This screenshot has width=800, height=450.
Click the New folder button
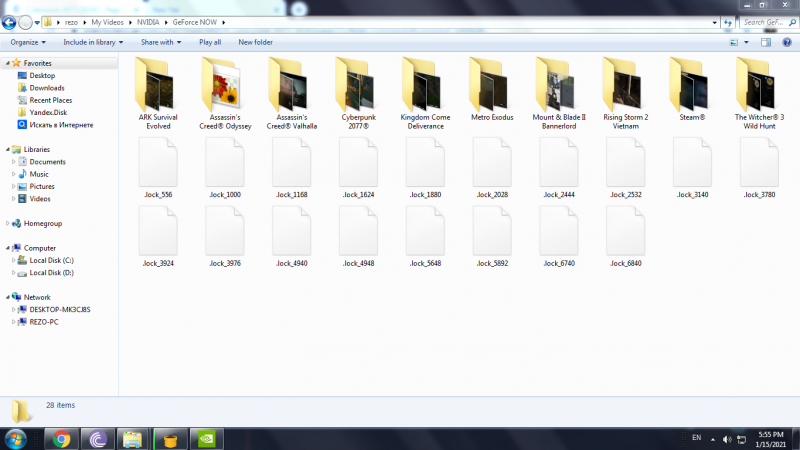[x=255, y=42]
